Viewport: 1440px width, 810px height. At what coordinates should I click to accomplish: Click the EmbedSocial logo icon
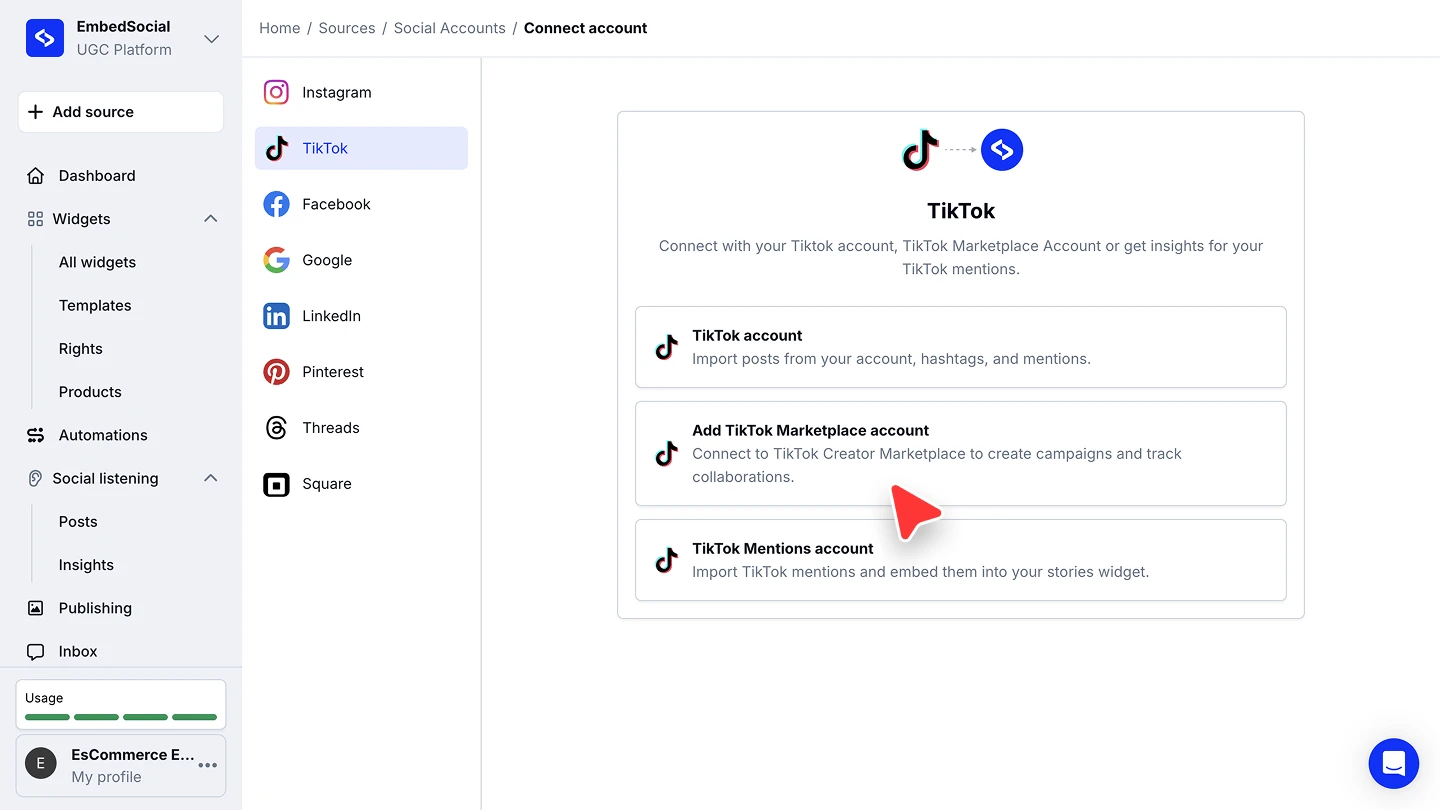[45, 38]
